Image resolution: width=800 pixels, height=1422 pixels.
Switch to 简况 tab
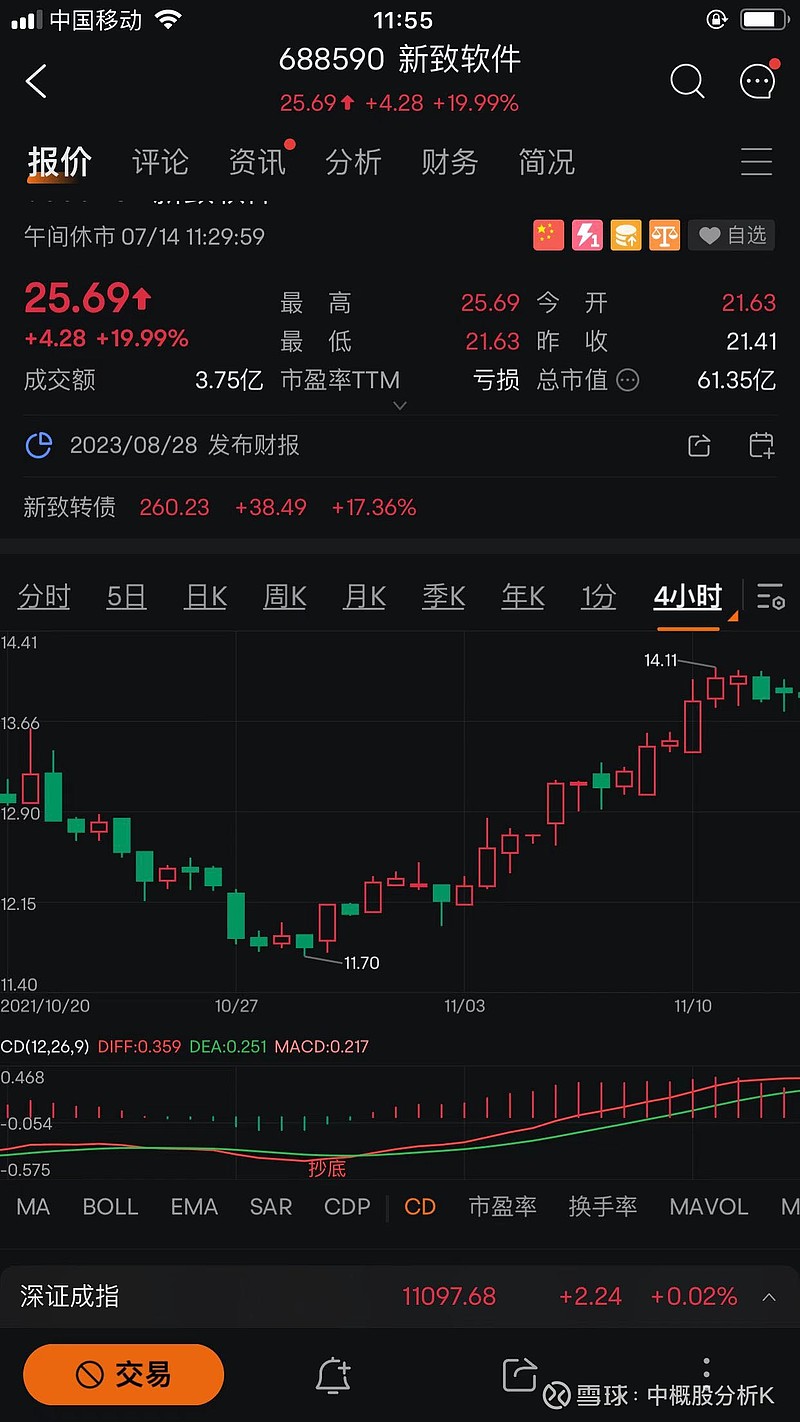[x=546, y=162]
